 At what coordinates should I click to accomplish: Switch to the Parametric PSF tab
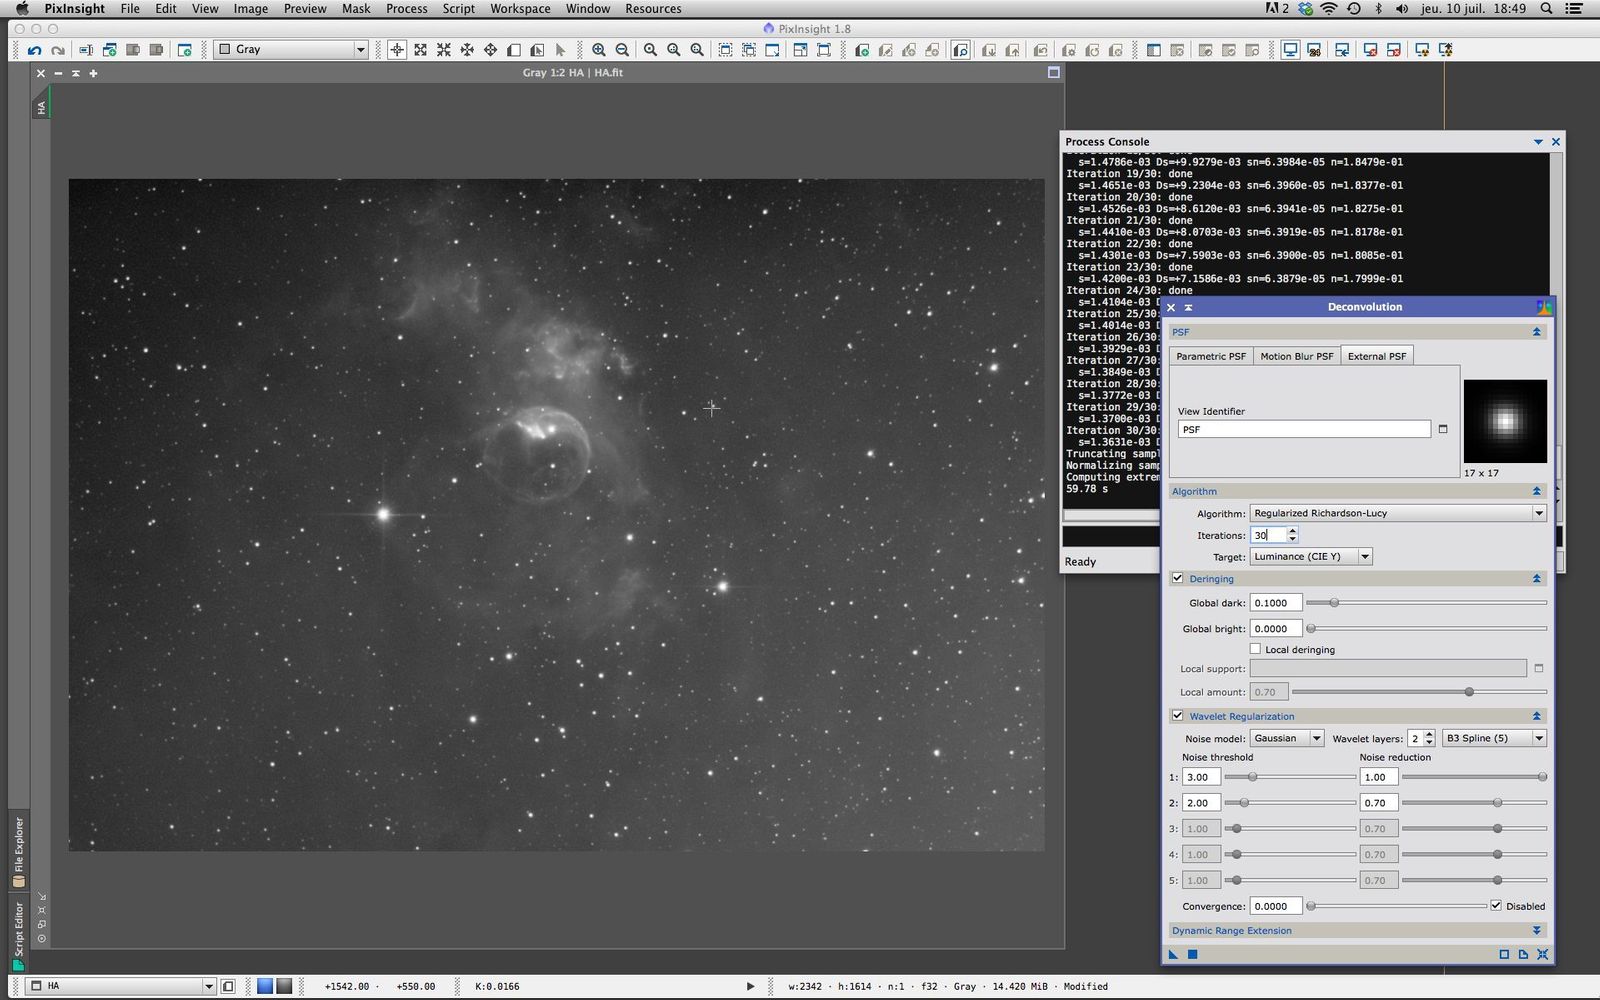coord(1211,356)
